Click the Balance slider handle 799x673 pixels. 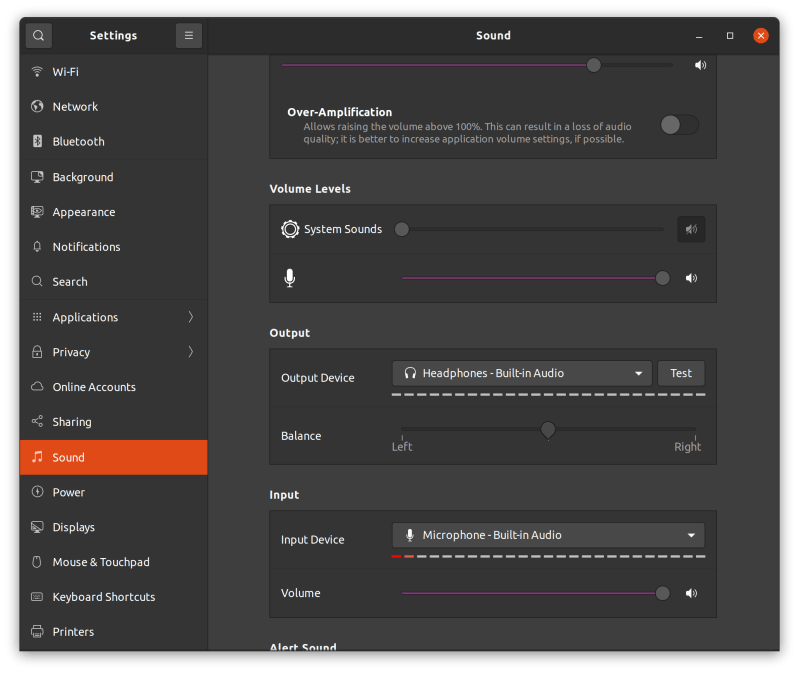(548, 430)
